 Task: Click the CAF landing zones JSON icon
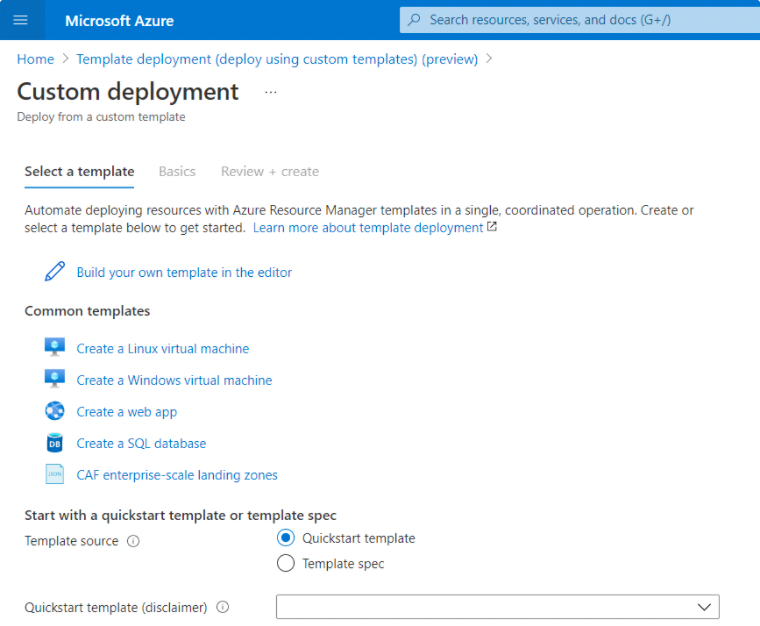(55, 475)
